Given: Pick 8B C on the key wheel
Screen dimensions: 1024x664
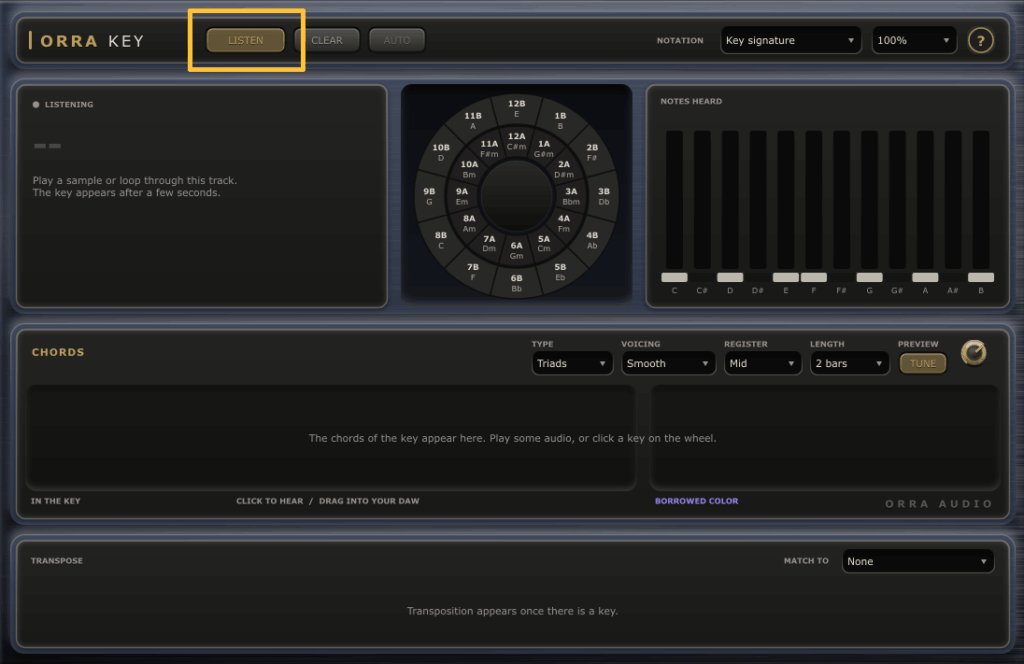Looking at the screenshot, I should tap(441, 240).
